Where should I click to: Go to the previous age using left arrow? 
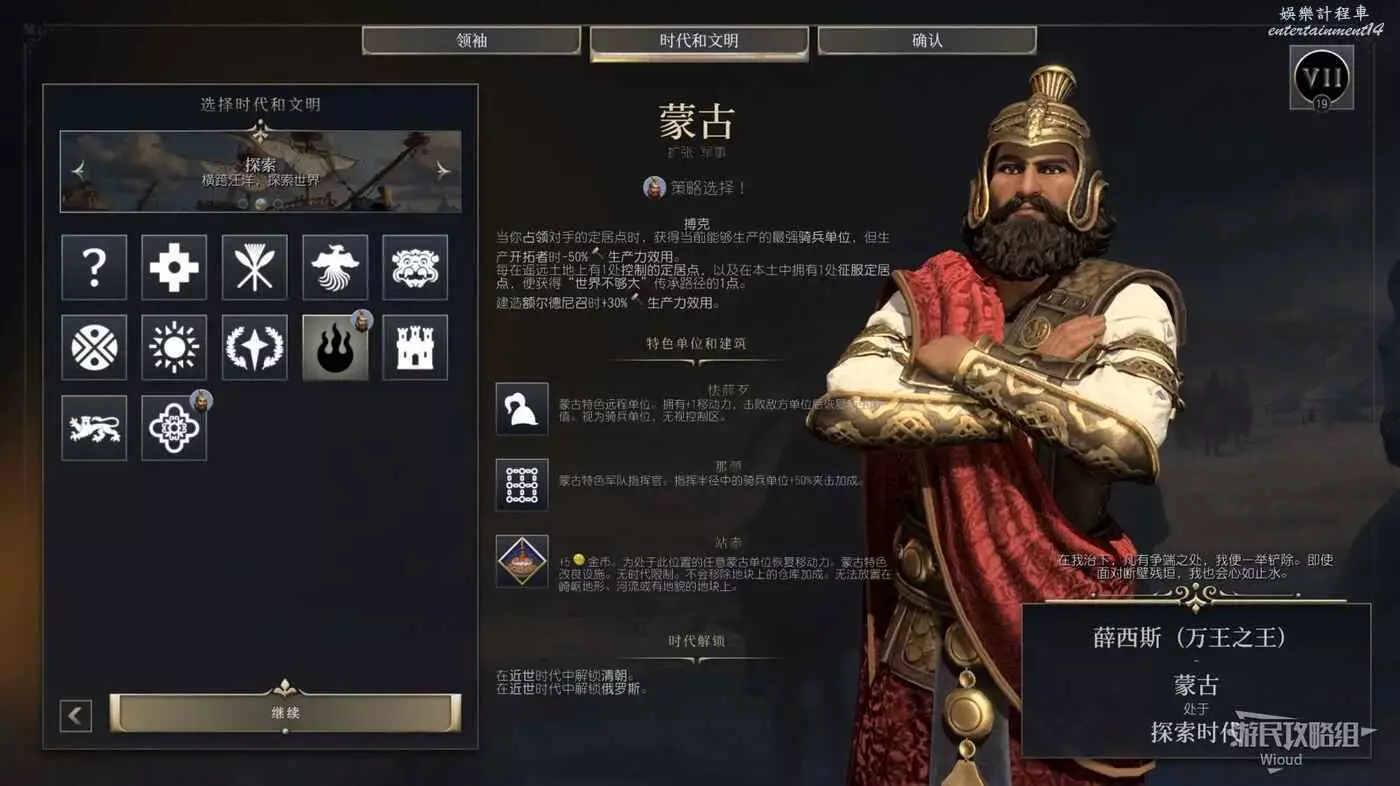tap(79, 171)
